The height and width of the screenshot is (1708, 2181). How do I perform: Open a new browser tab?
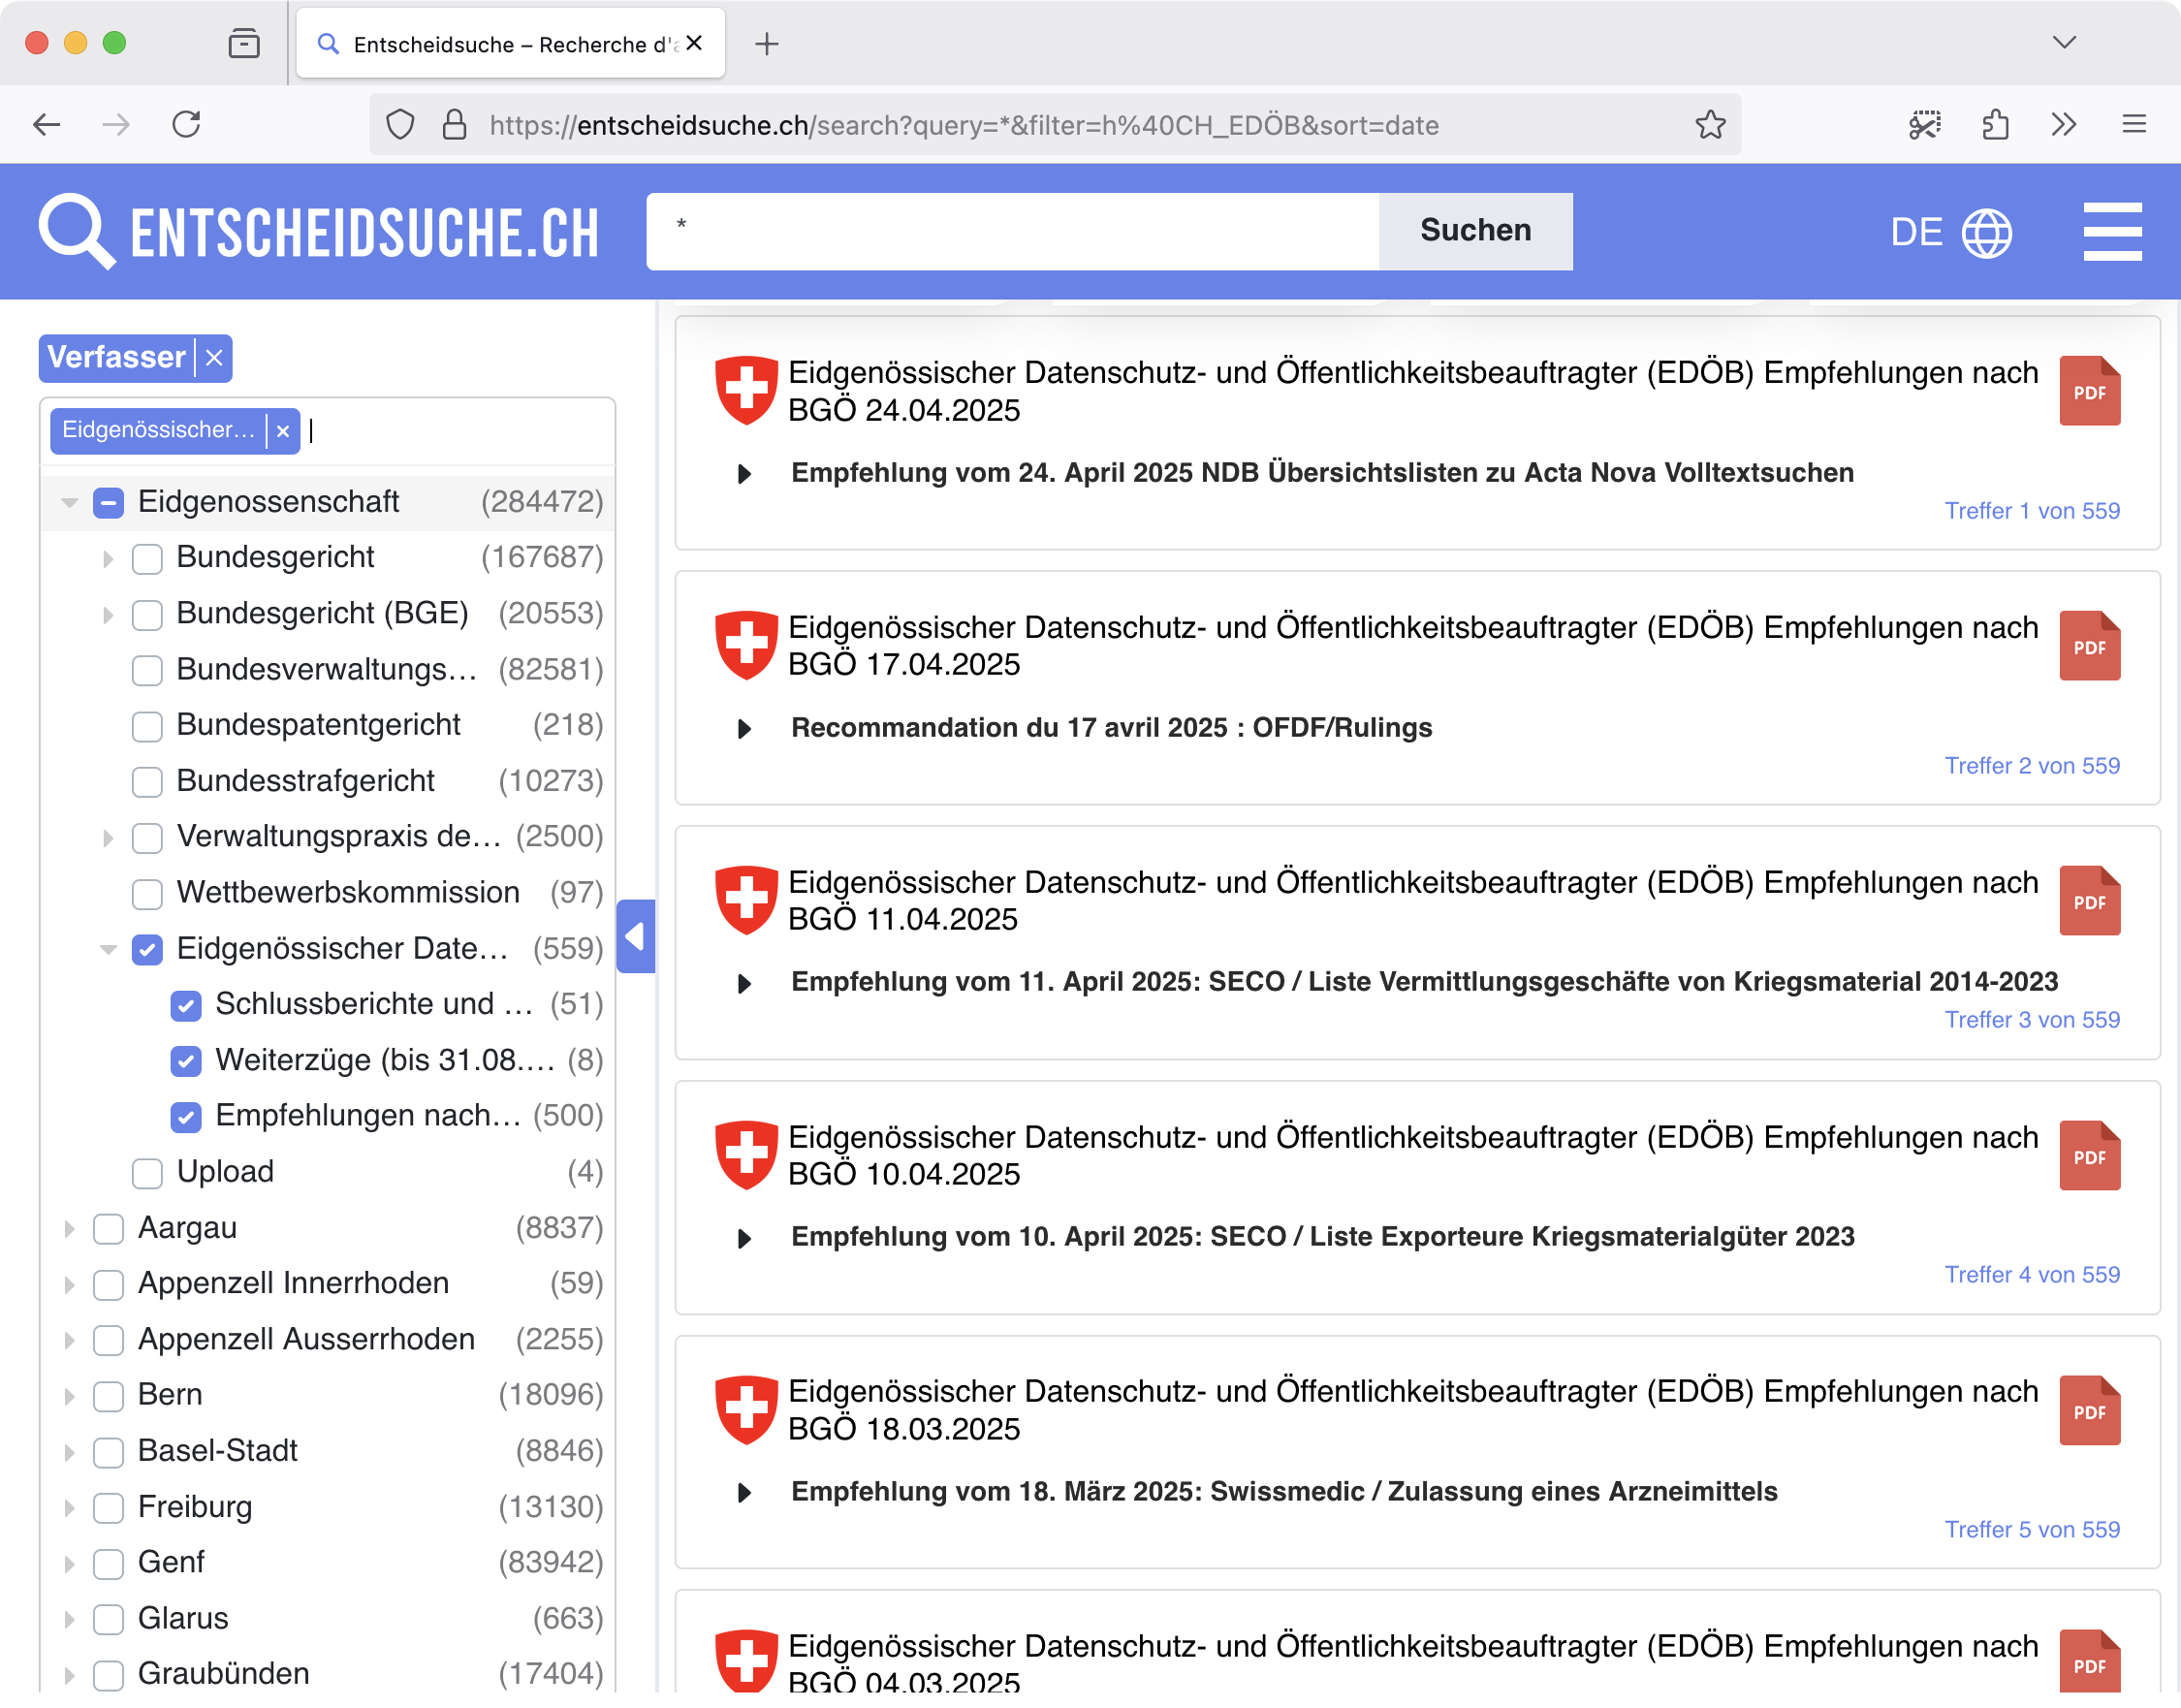766,44
